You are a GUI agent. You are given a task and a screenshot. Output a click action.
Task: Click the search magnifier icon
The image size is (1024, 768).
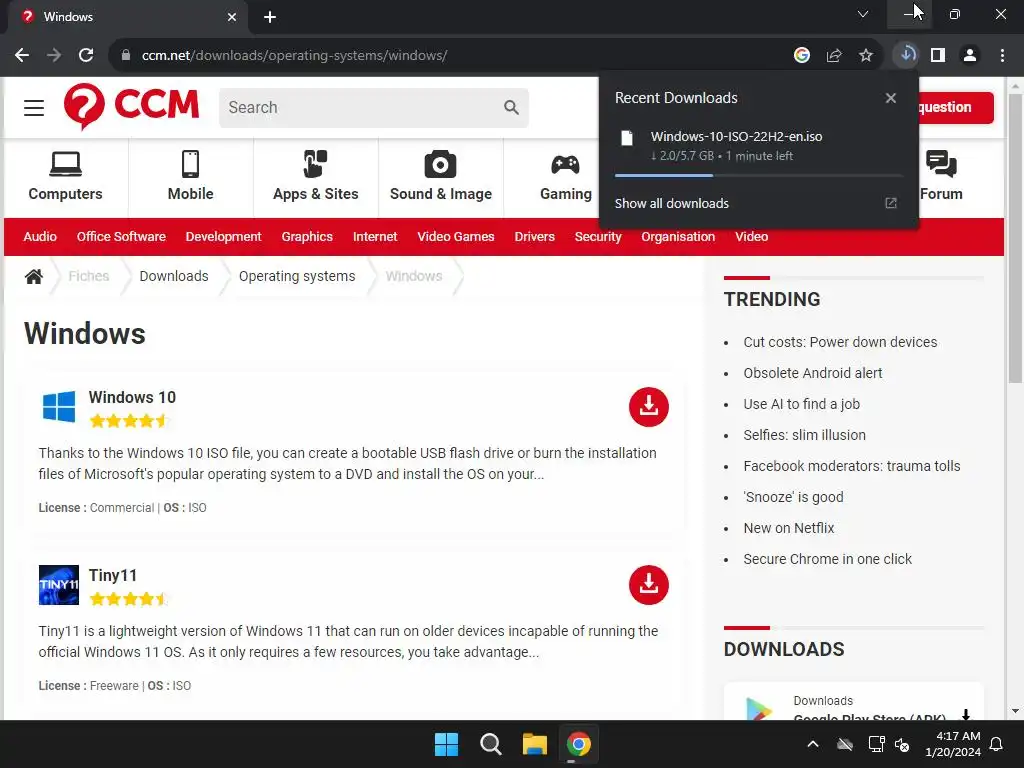point(511,107)
